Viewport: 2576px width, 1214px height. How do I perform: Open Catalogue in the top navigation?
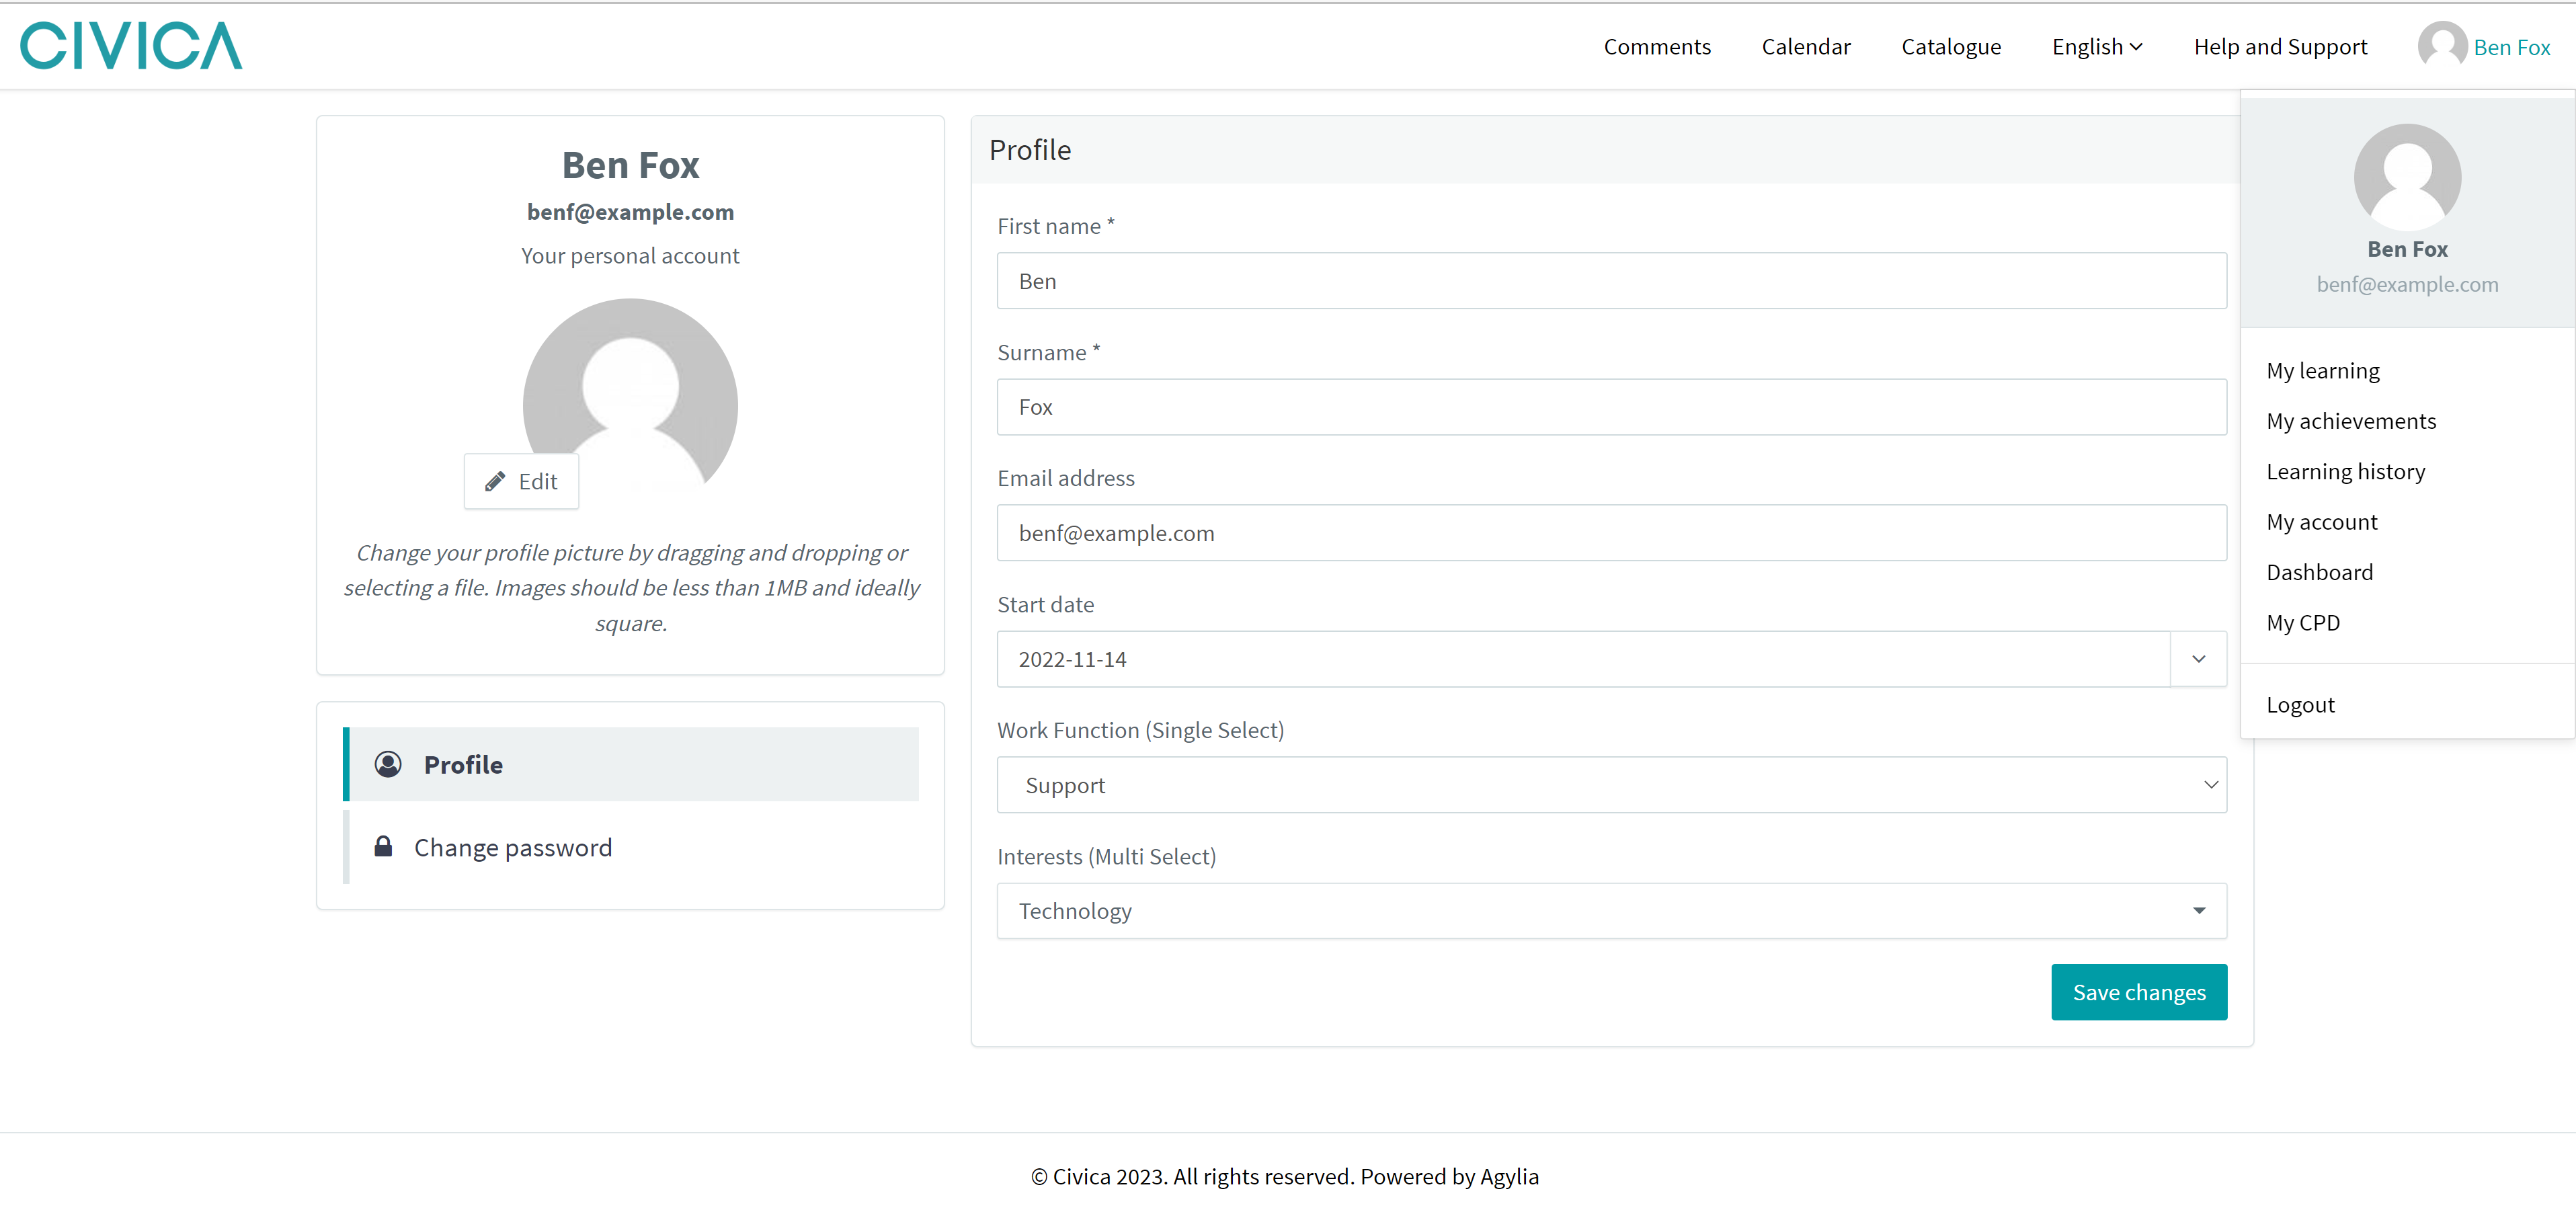coord(1951,47)
